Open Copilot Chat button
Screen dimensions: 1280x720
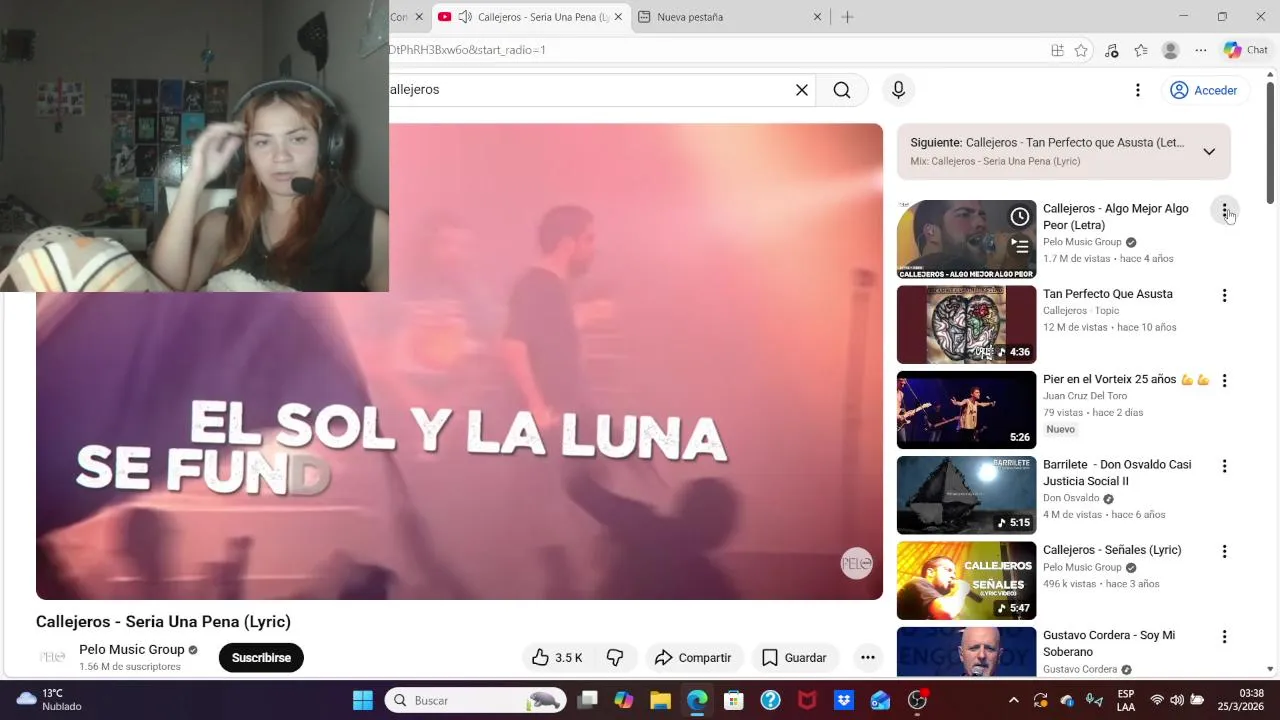tap(1246, 50)
